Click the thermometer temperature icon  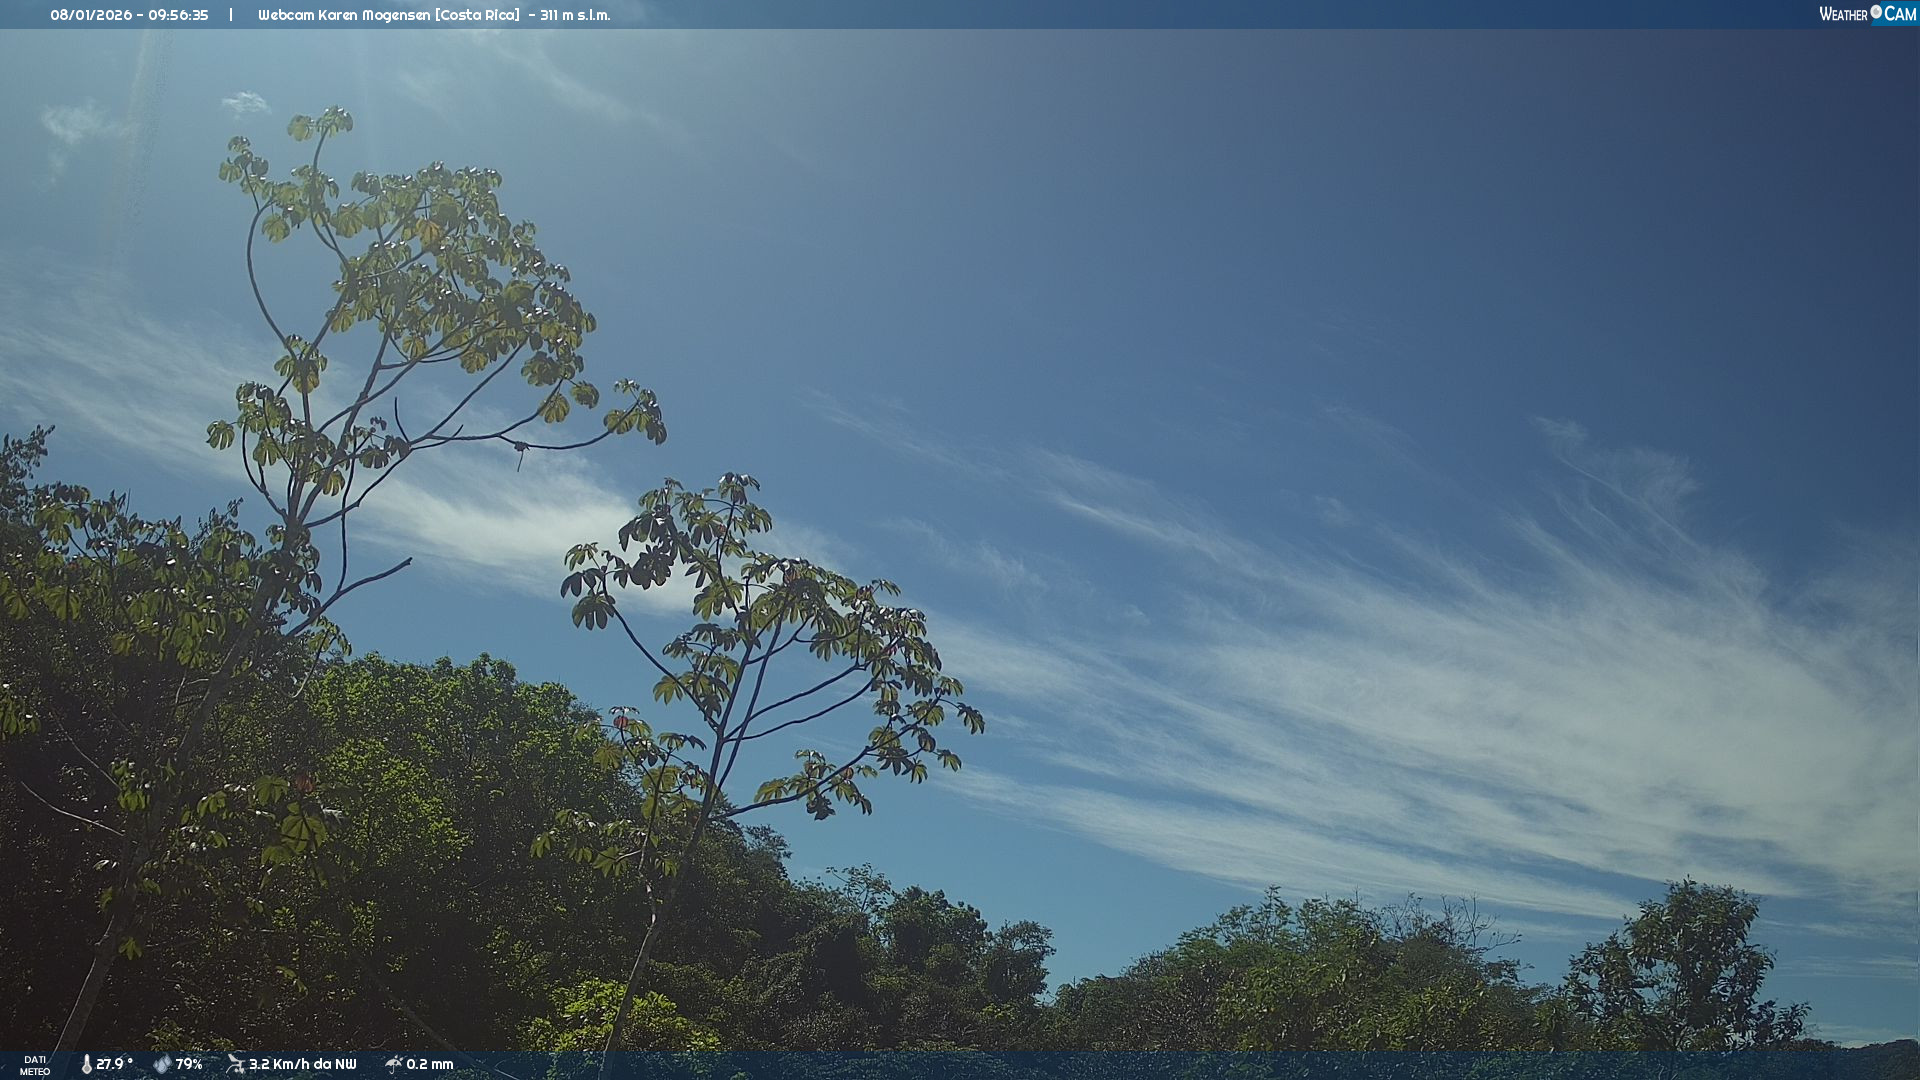tap(86, 1064)
